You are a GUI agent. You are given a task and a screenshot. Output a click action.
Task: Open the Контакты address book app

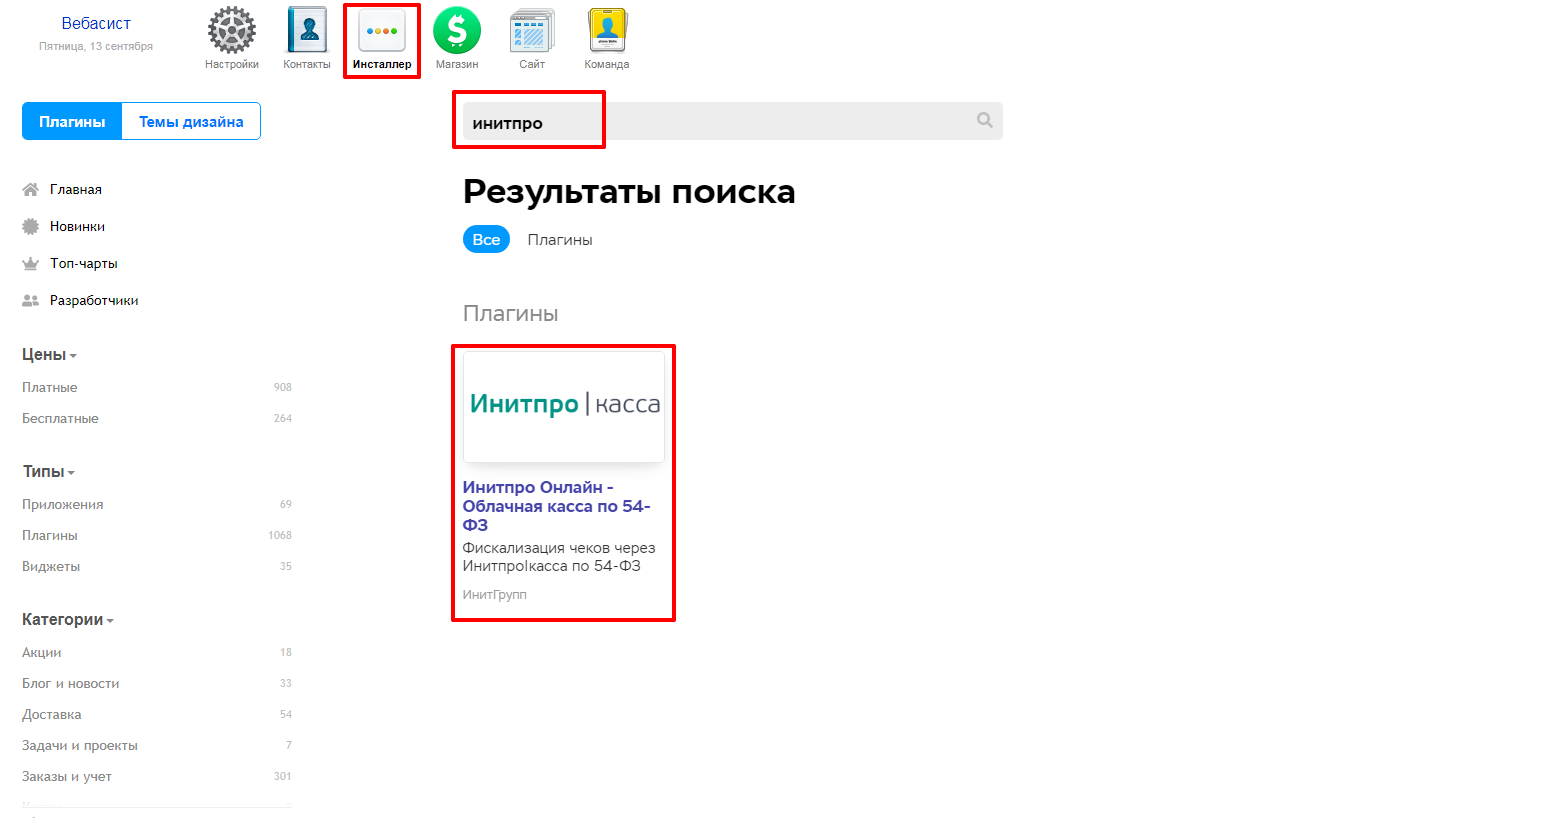tap(307, 38)
